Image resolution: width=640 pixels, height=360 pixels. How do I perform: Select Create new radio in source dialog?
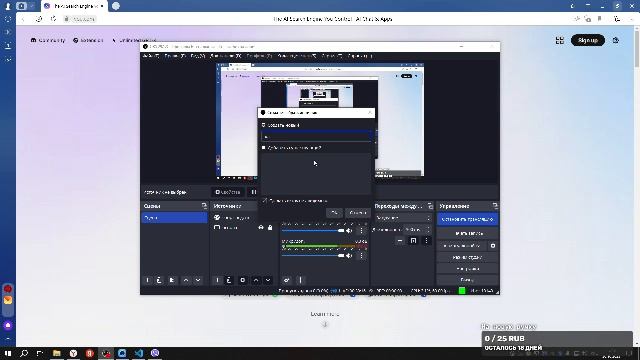[264, 125]
